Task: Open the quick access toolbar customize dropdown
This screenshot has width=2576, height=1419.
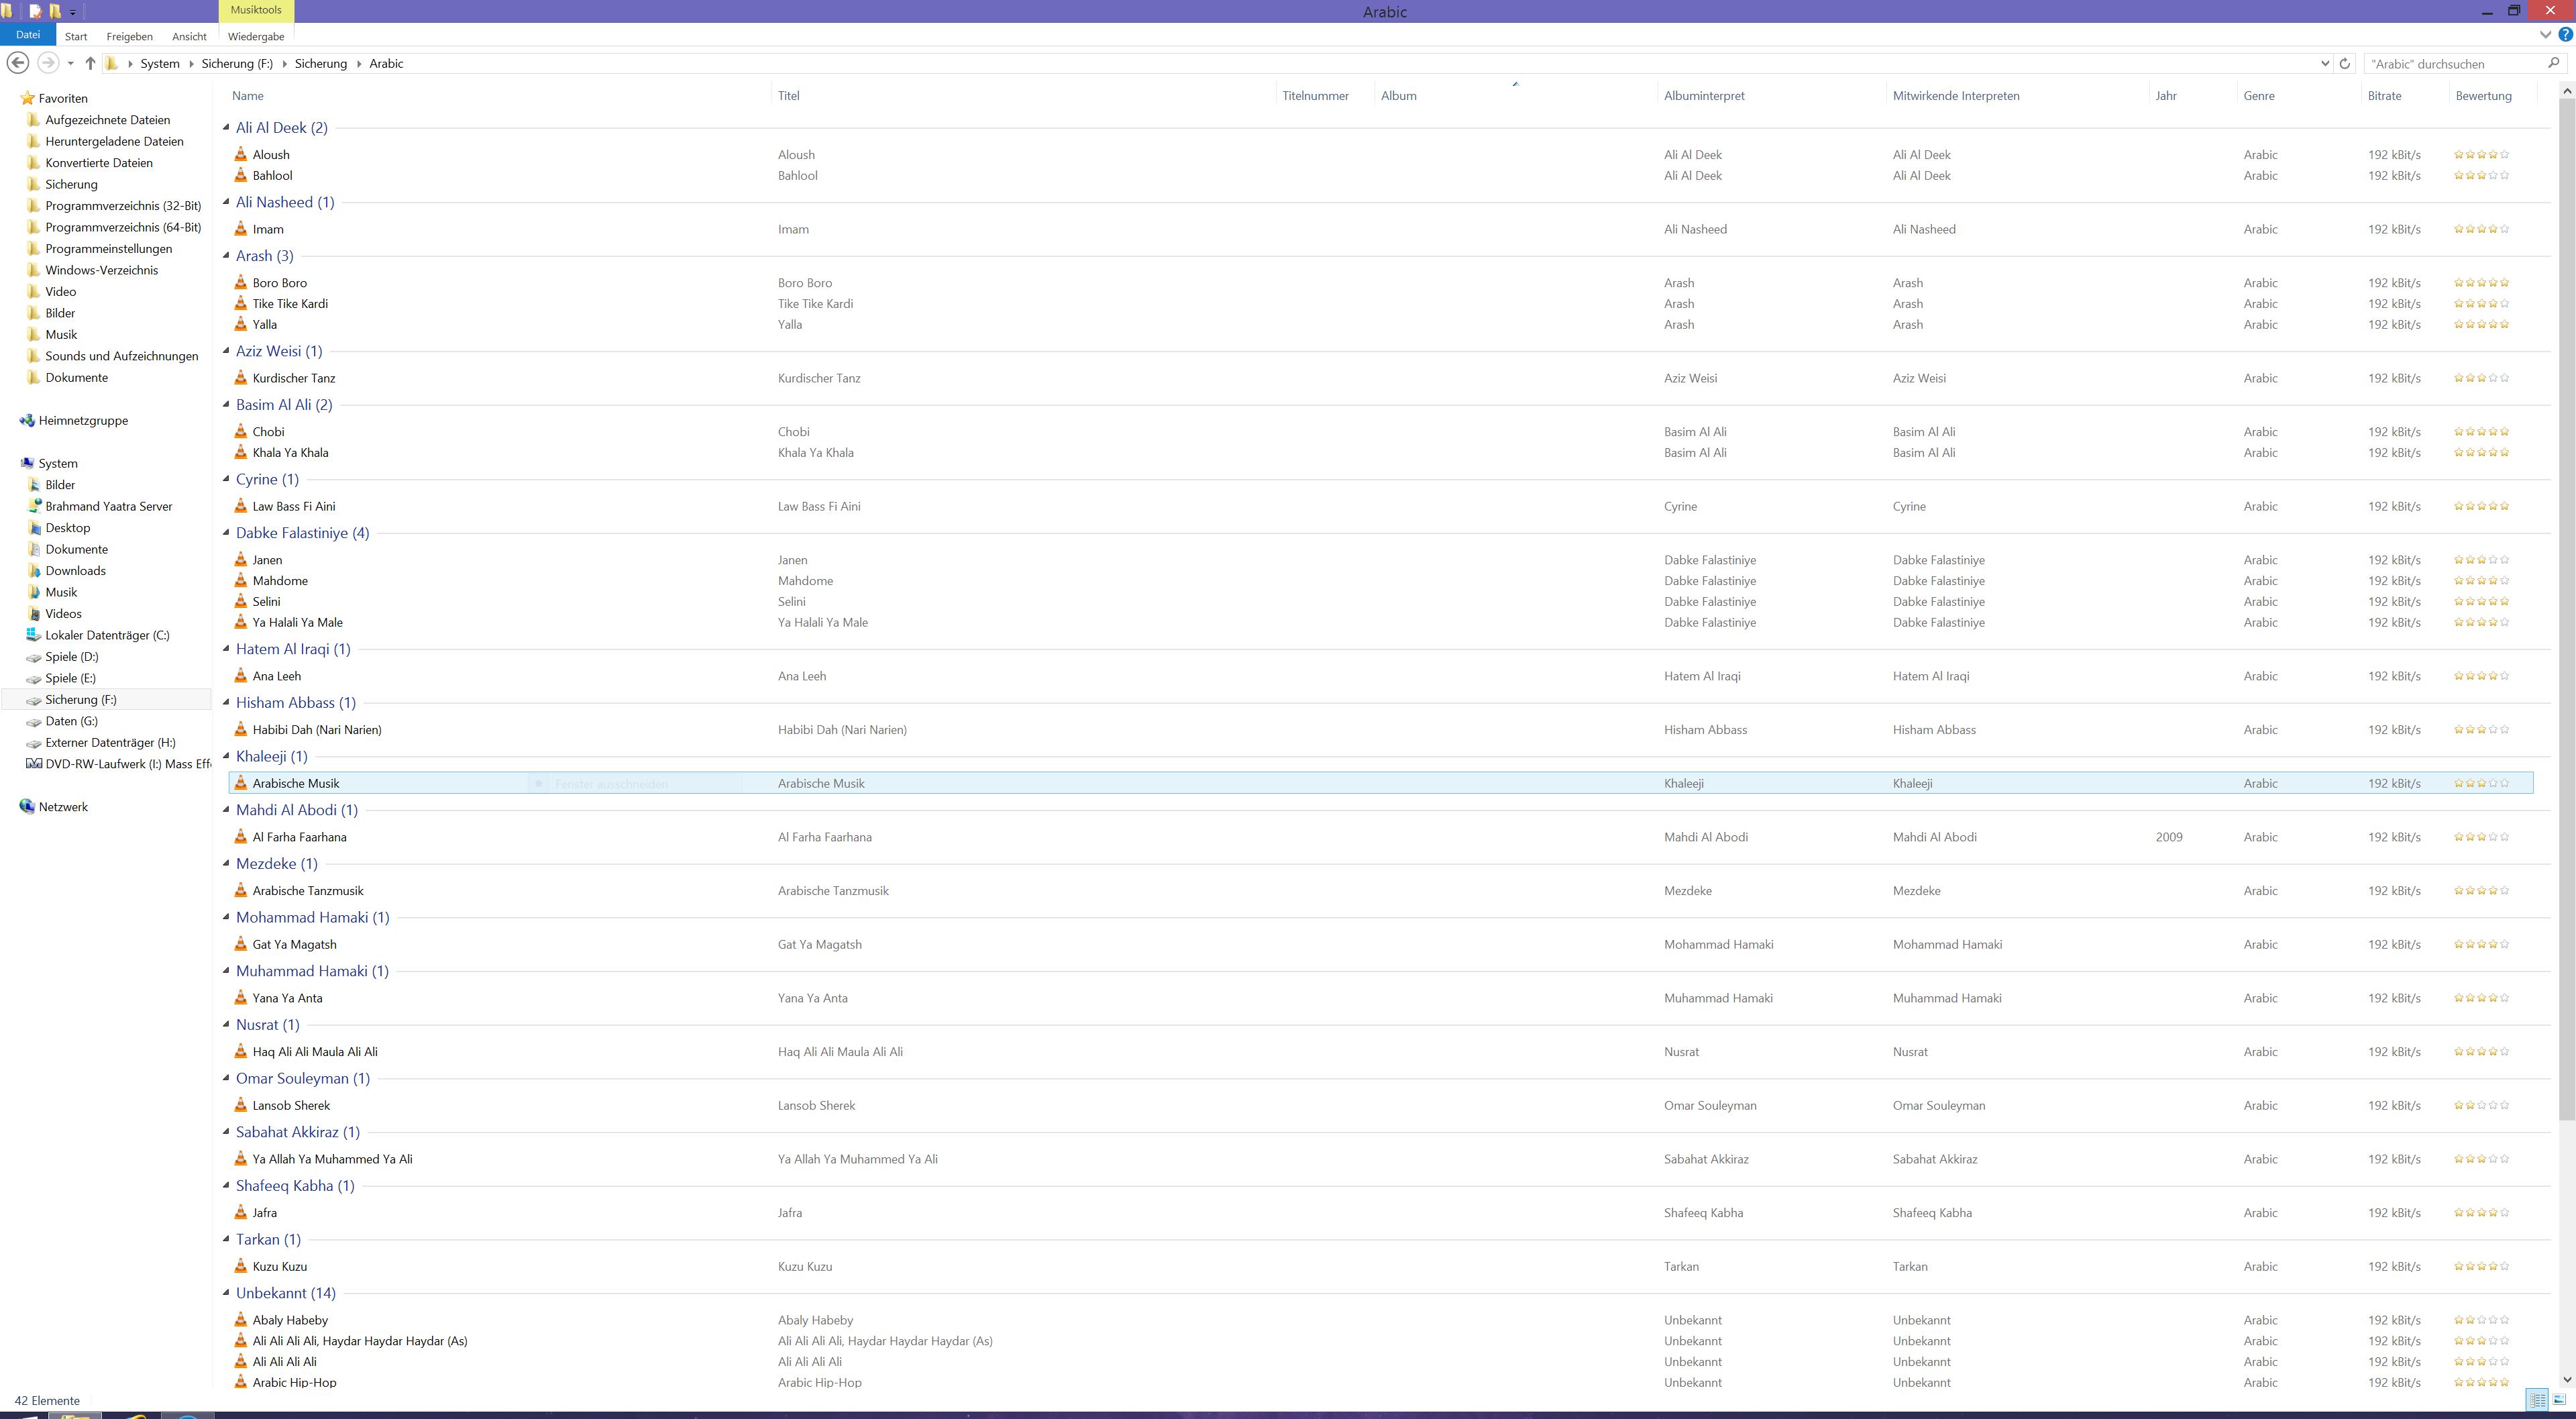Action: (x=73, y=13)
